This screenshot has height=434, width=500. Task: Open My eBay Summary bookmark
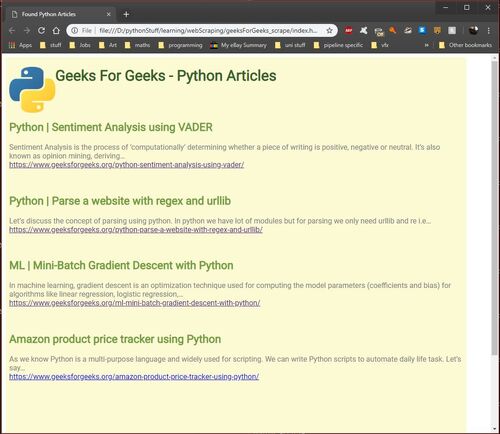coord(238,45)
